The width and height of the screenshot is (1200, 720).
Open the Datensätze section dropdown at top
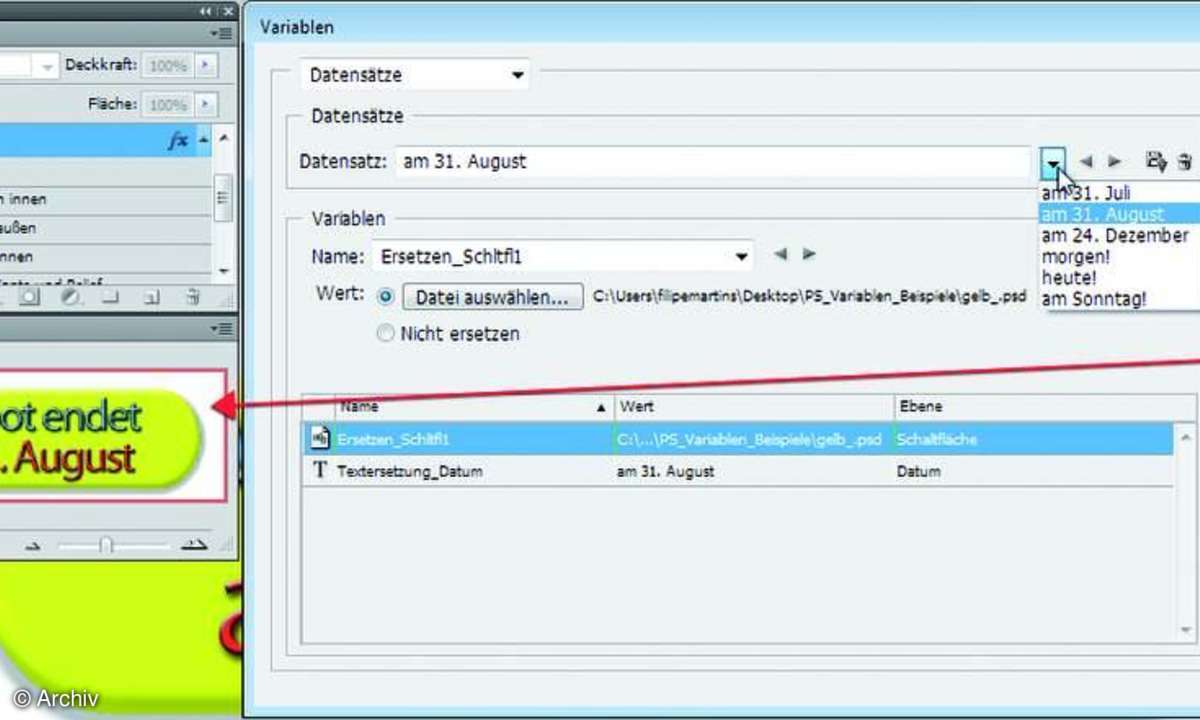415,75
